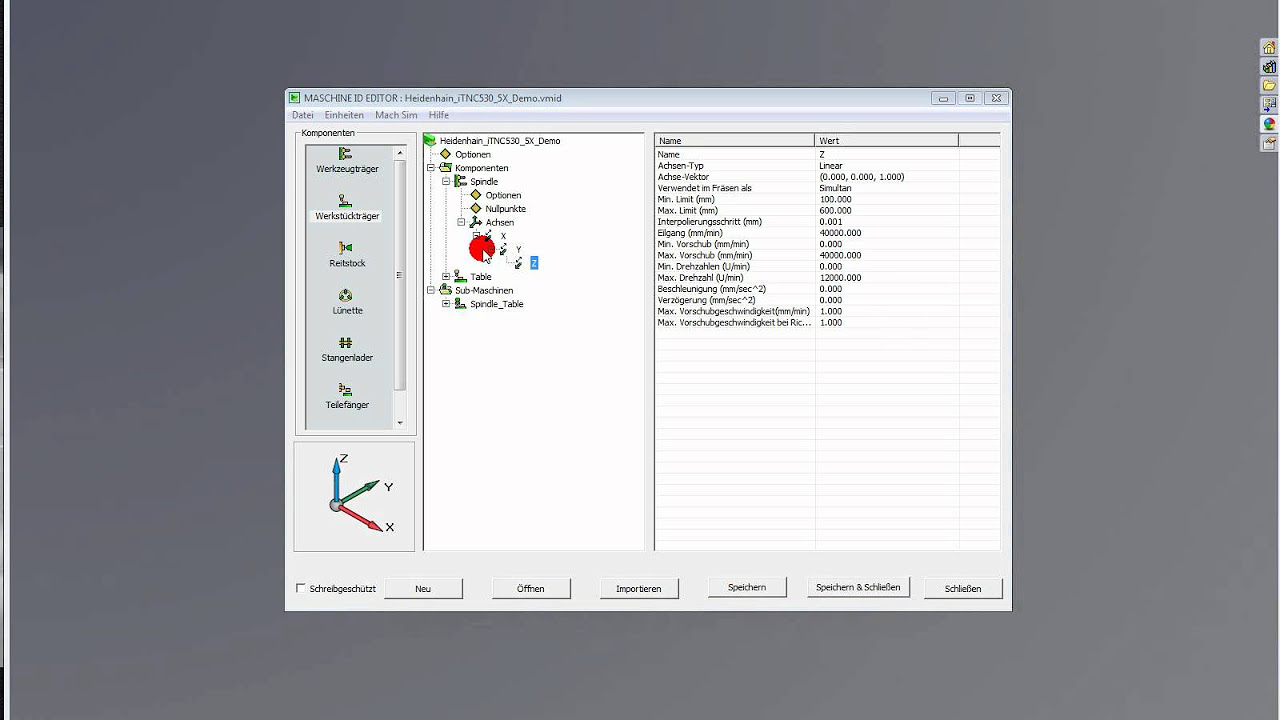Click the Z axis arrow icon in tree

point(519,263)
